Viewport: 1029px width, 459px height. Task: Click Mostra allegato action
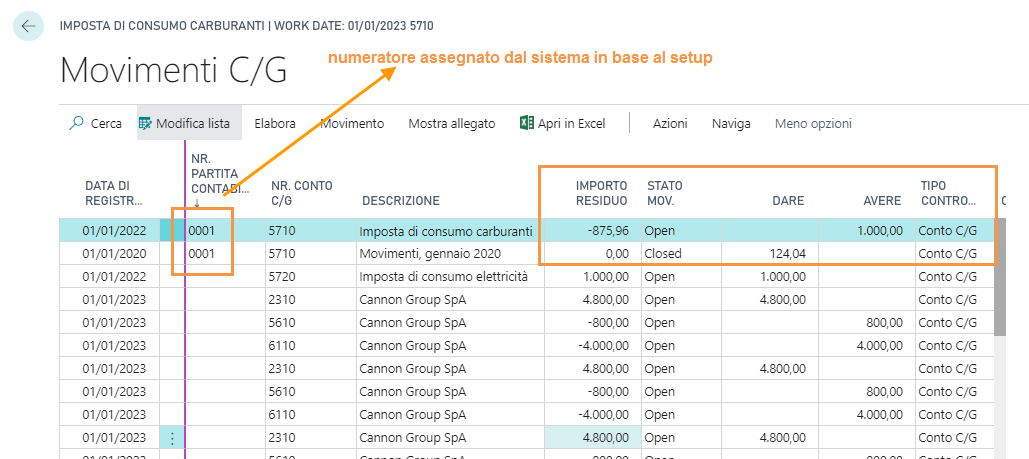point(451,124)
